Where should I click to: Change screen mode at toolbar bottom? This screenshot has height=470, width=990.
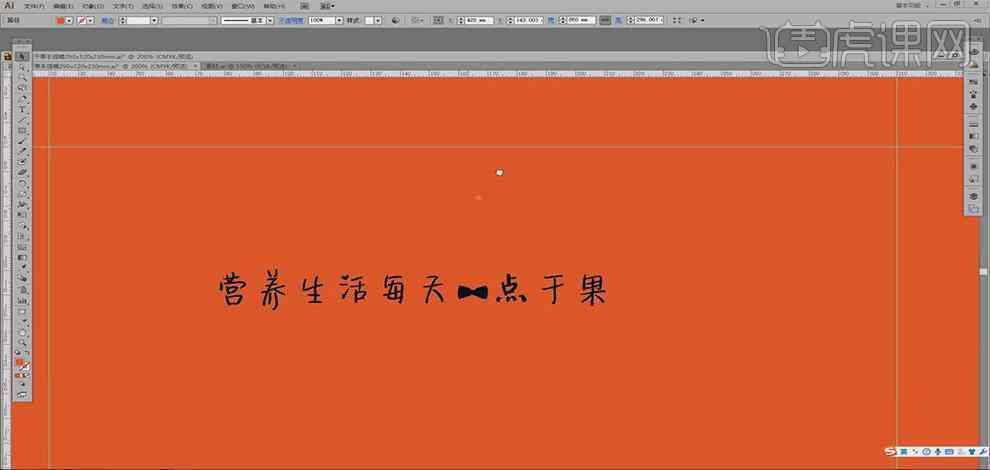(x=23, y=395)
